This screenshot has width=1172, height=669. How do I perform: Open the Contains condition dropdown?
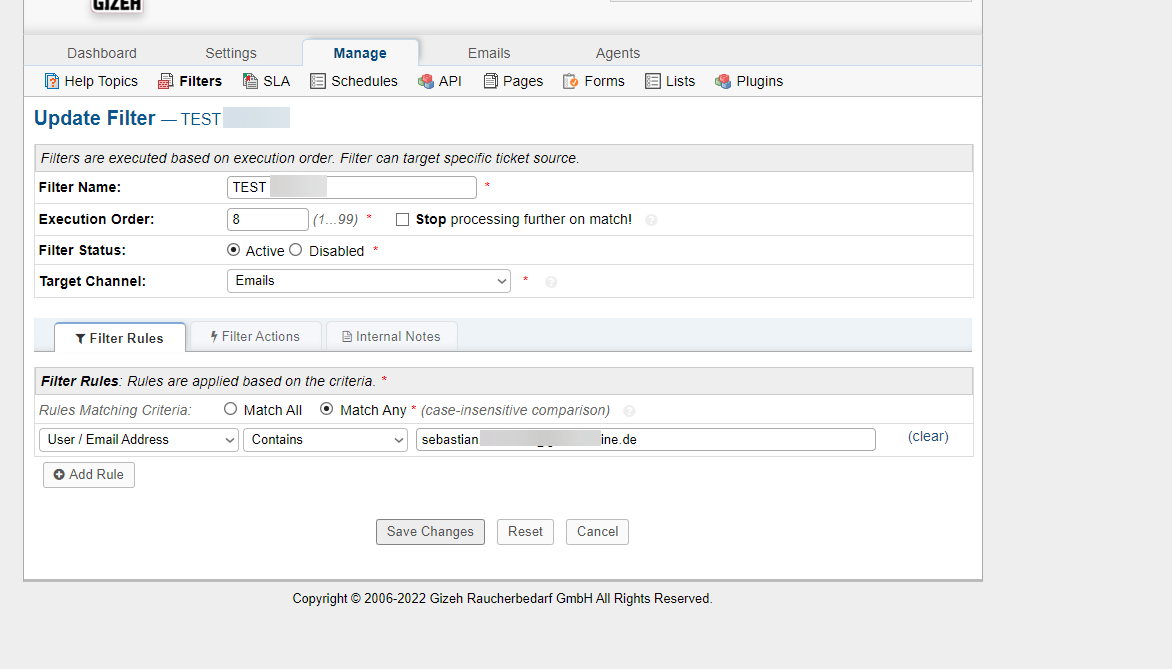click(325, 440)
